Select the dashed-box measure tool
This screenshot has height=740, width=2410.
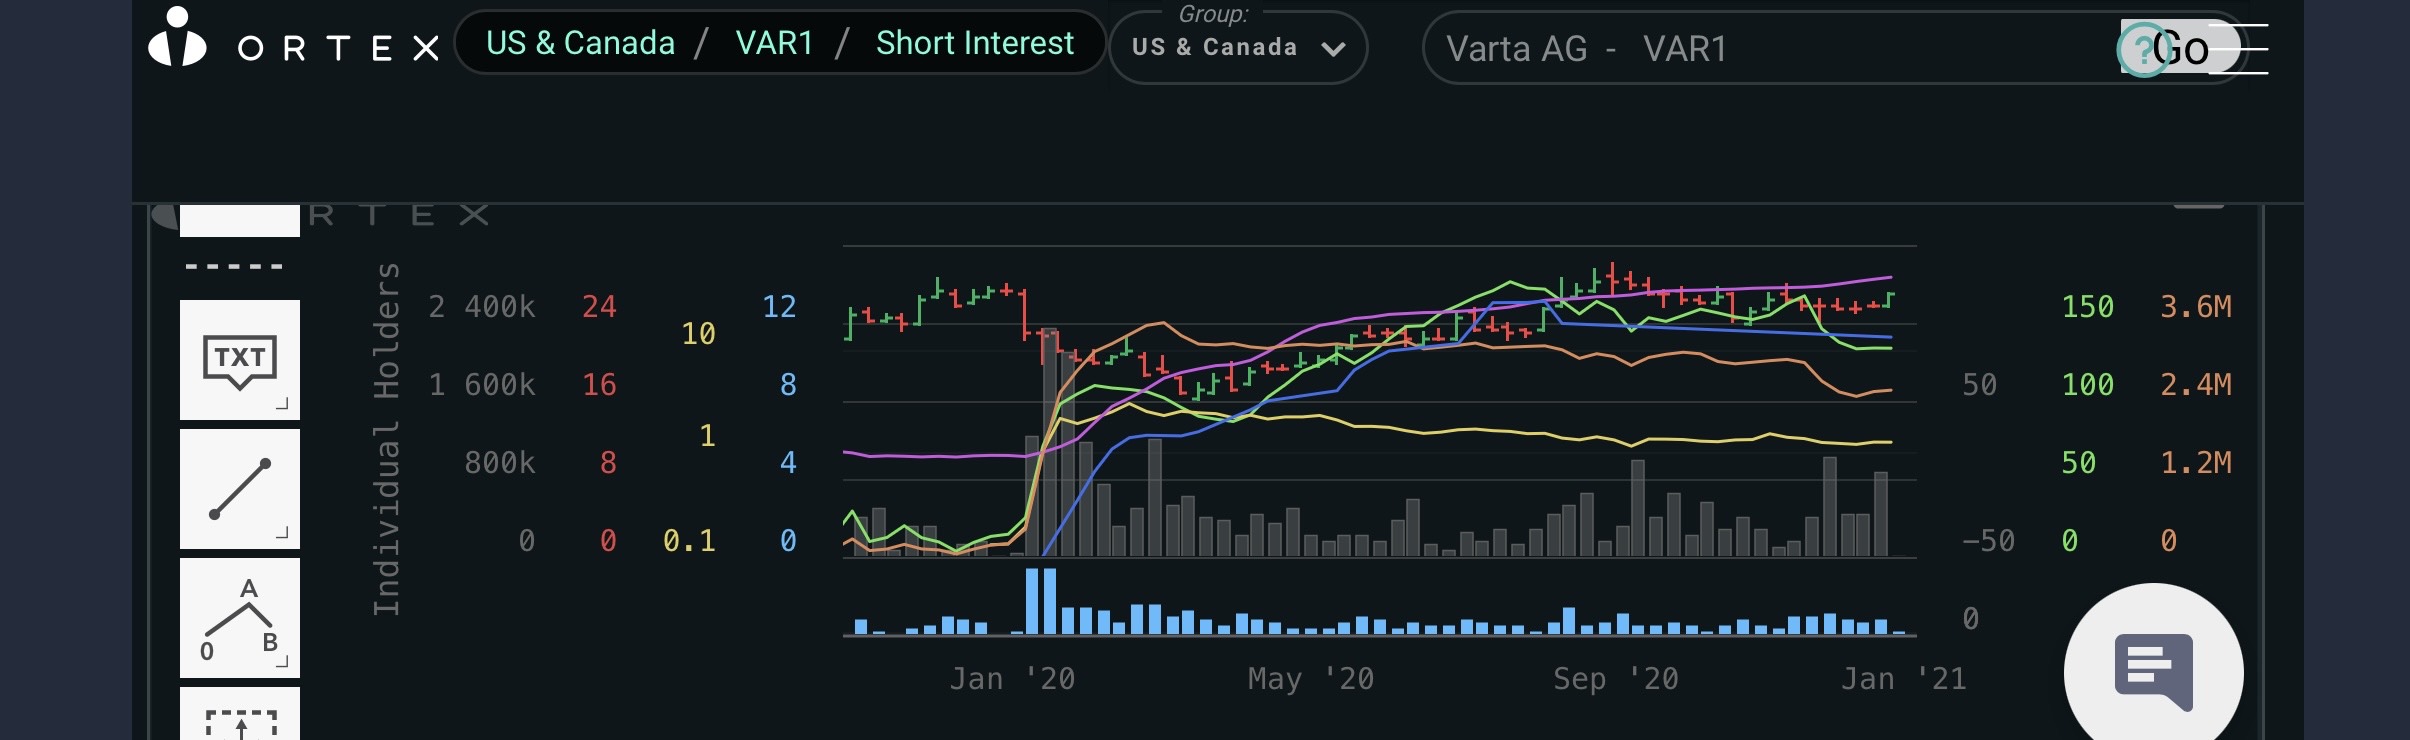tap(240, 720)
